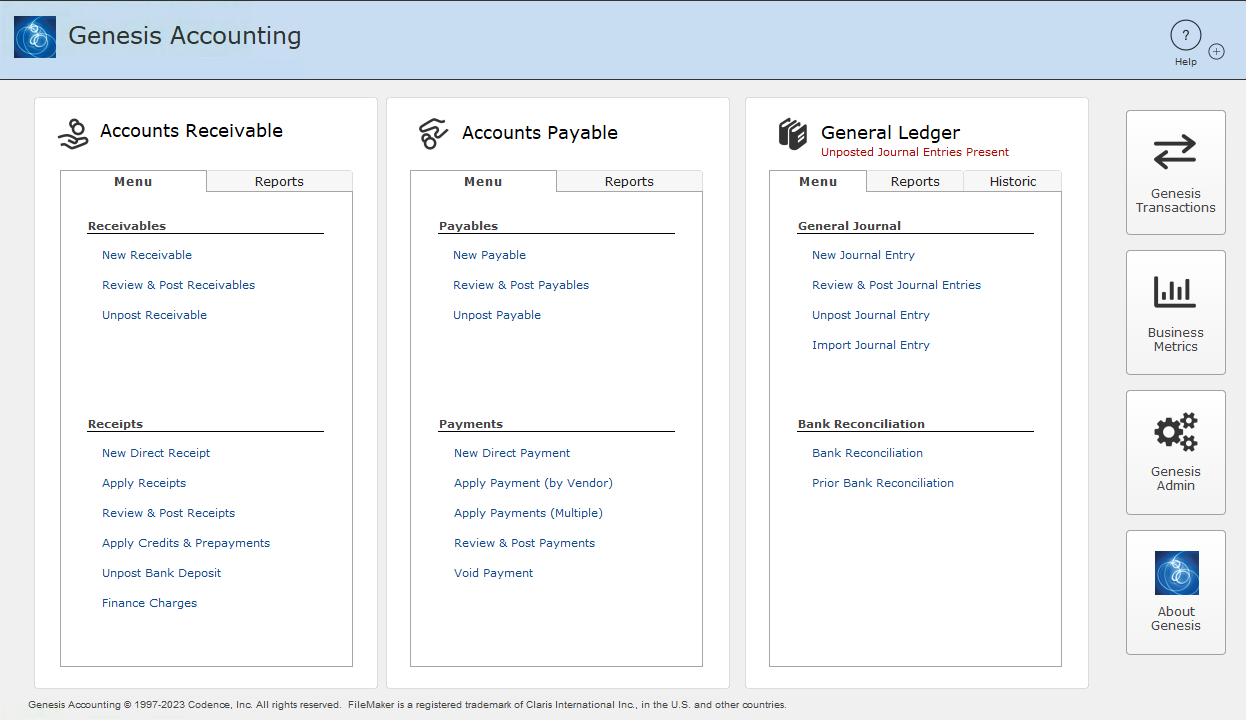This screenshot has width=1246, height=720.
Task: Open Genesis Admin
Action: pyautogui.click(x=1175, y=452)
